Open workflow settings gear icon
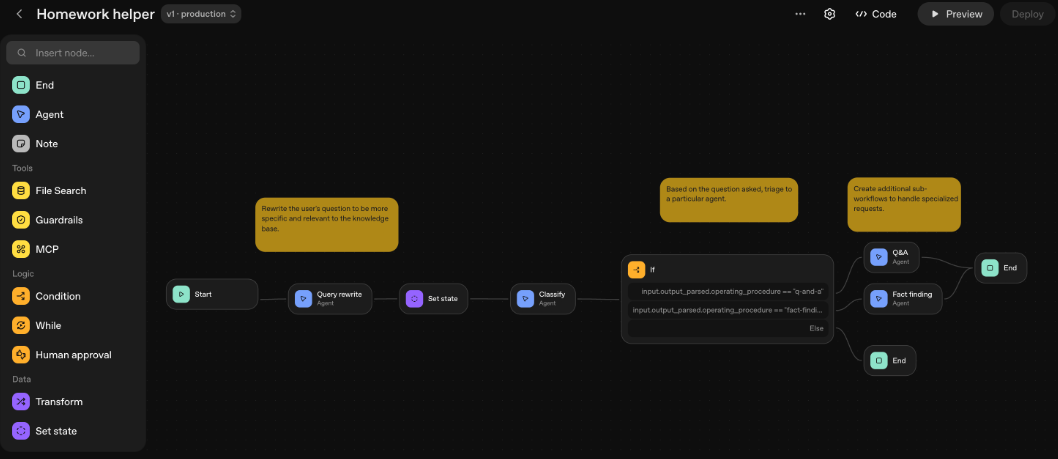Viewport: 1058px width, 459px height. tap(830, 14)
